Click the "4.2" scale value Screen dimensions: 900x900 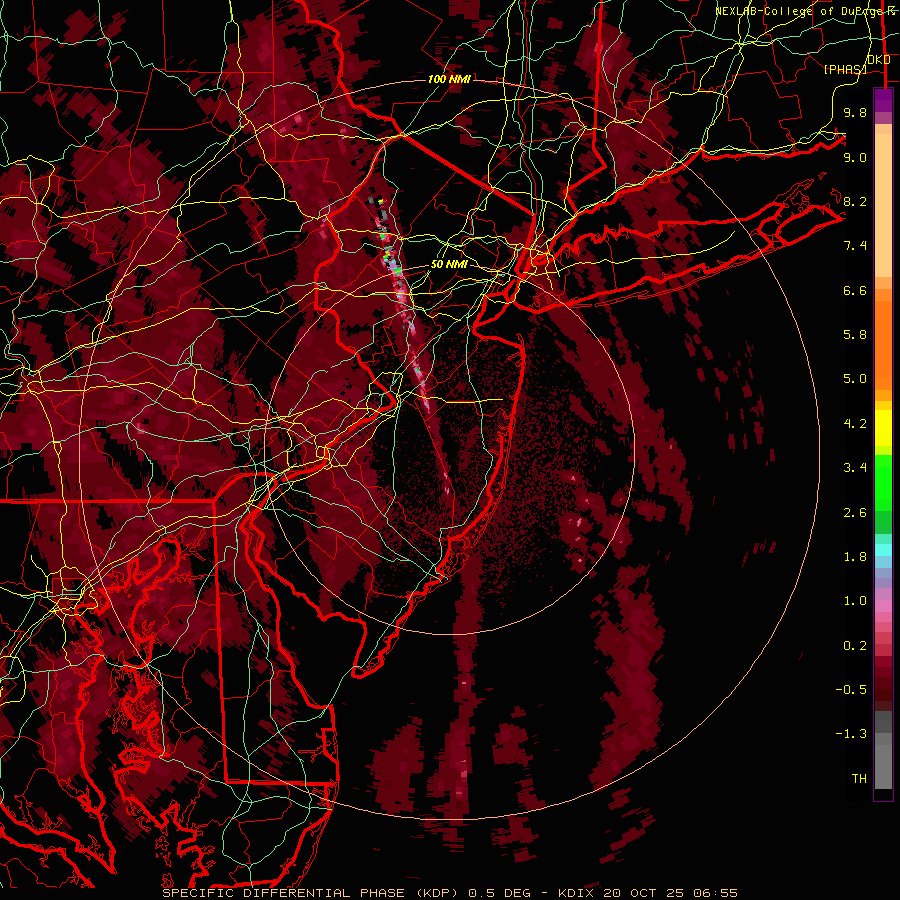855,424
